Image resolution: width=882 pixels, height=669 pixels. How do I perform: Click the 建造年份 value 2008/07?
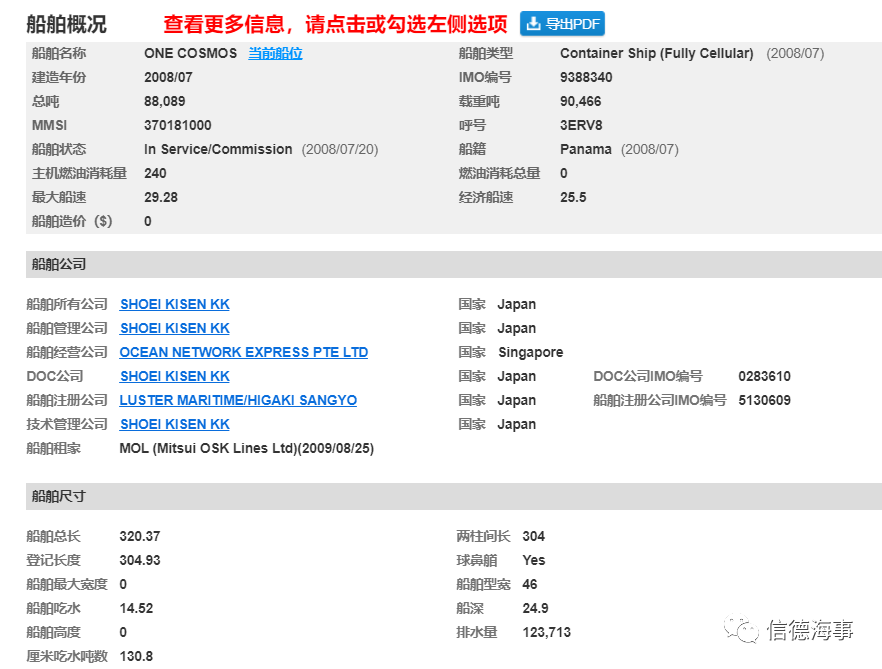pyautogui.click(x=168, y=78)
